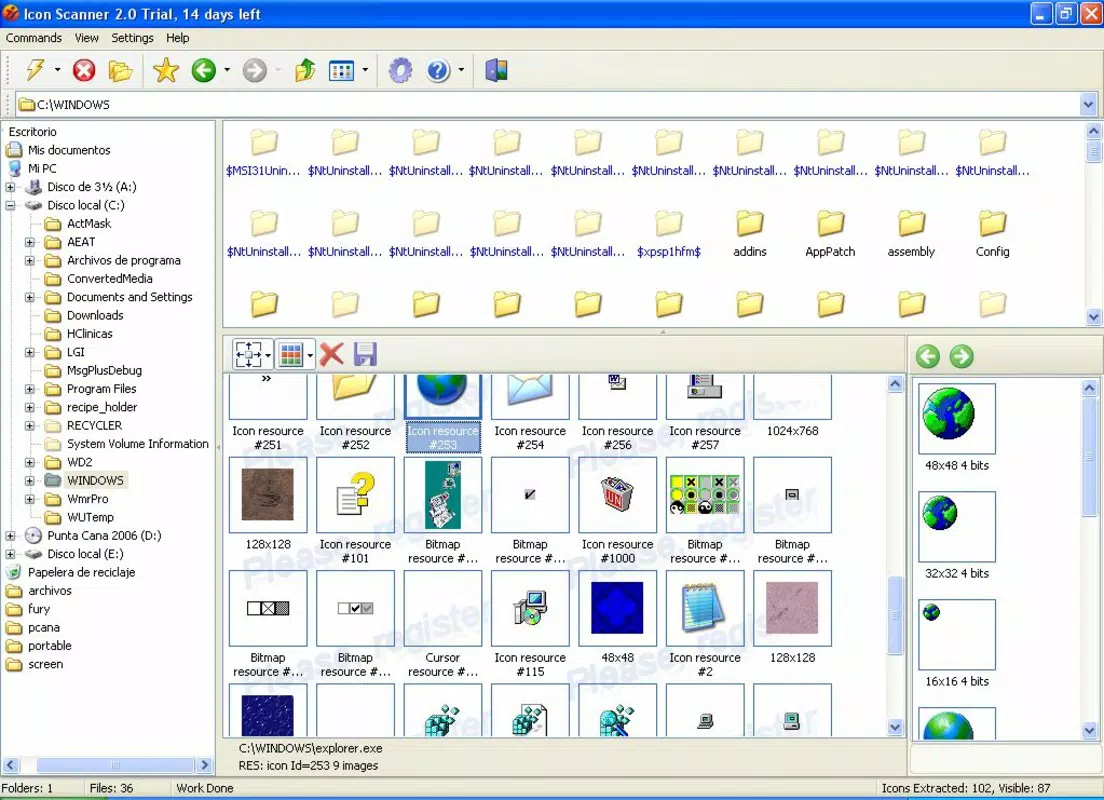
Task: Click the lightning bolt scan icon
Action: coord(35,70)
